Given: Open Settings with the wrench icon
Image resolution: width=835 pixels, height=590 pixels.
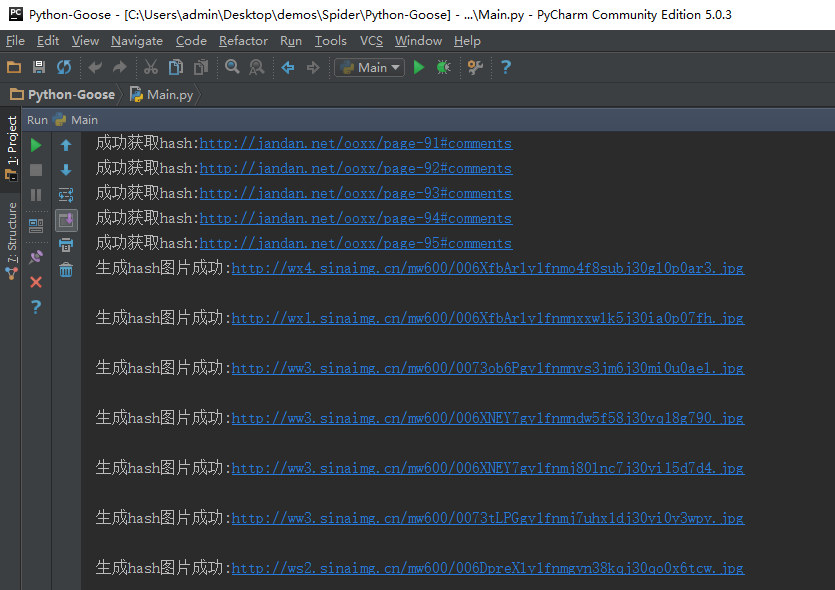Looking at the screenshot, I should point(475,67).
